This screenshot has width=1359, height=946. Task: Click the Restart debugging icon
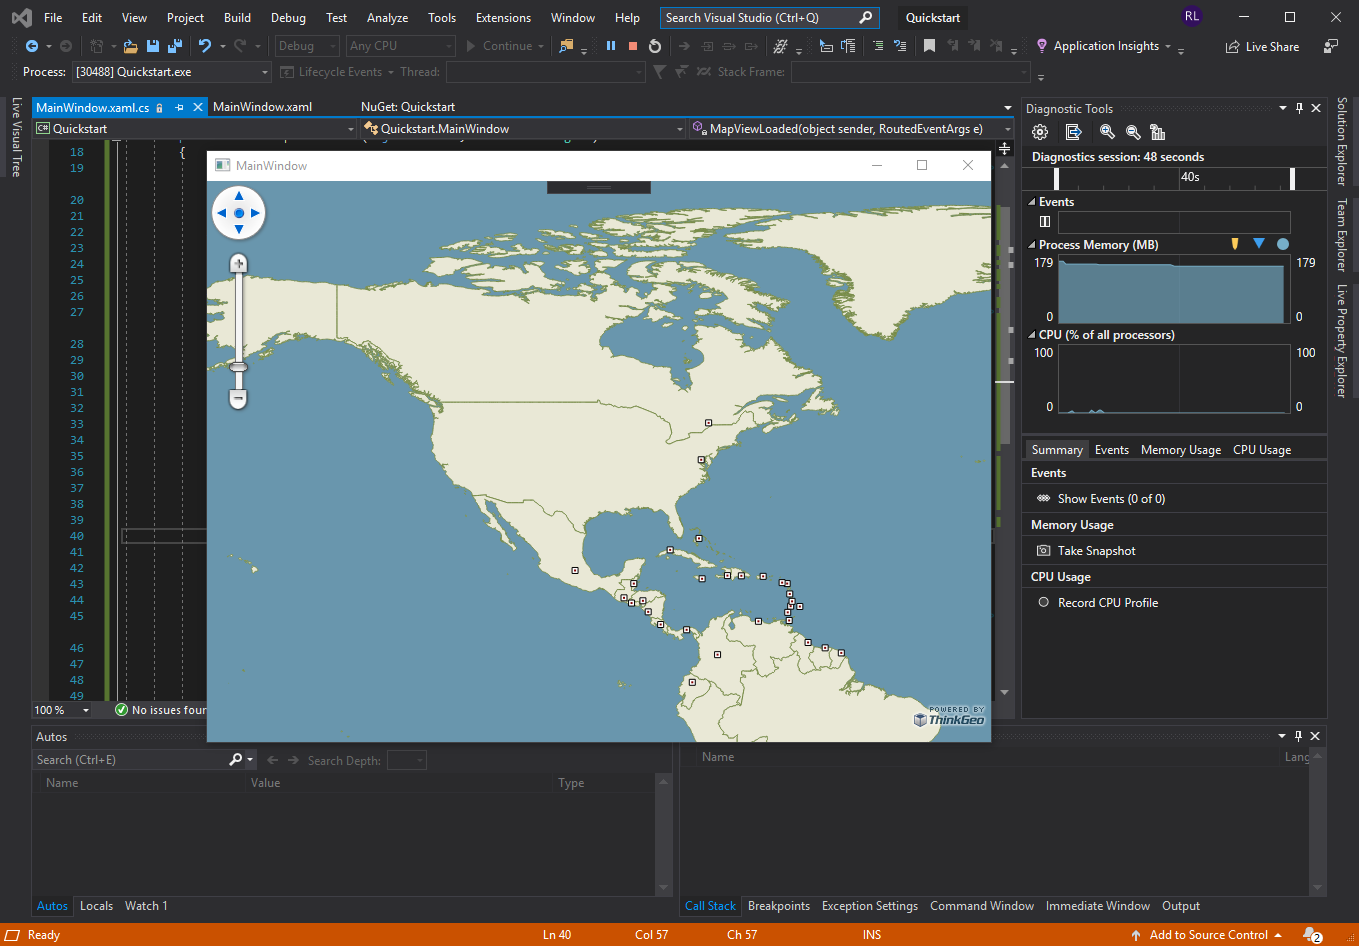pos(655,45)
